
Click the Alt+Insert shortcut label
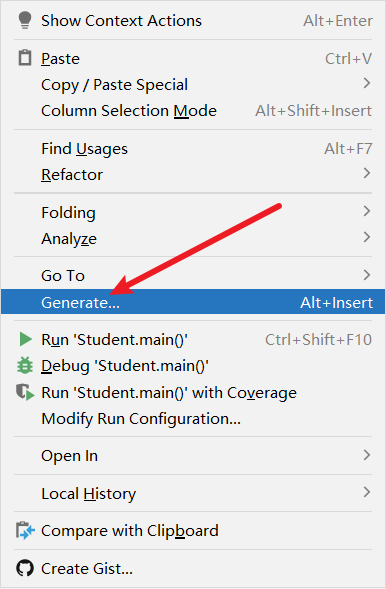tap(336, 302)
